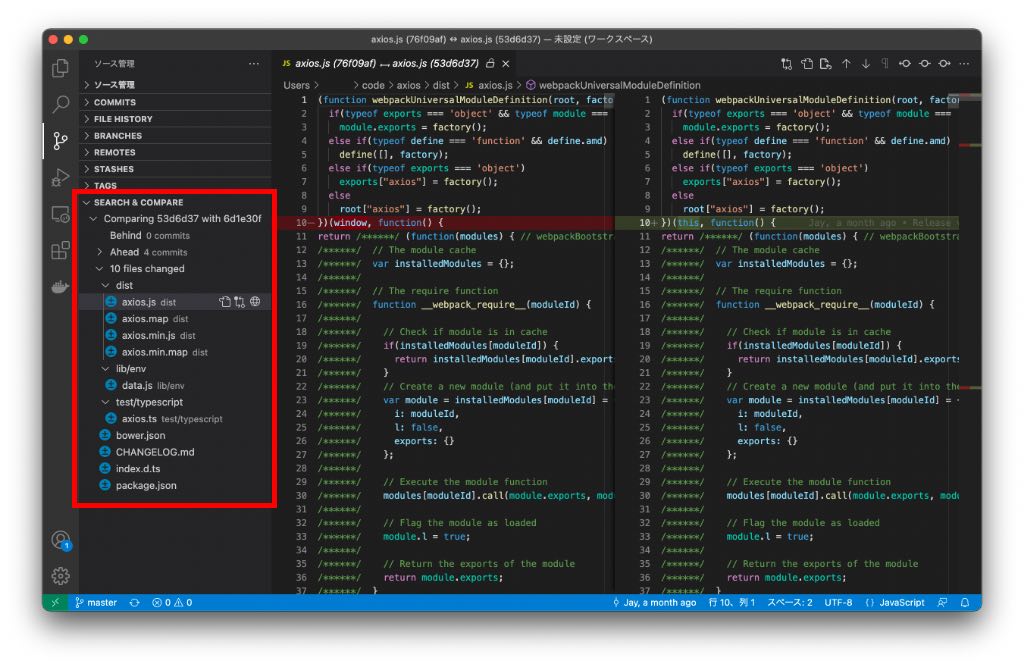The height and width of the screenshot is (667, 1024).
Task: Open the Manage gear settings icon
Action: coord(60,576)
